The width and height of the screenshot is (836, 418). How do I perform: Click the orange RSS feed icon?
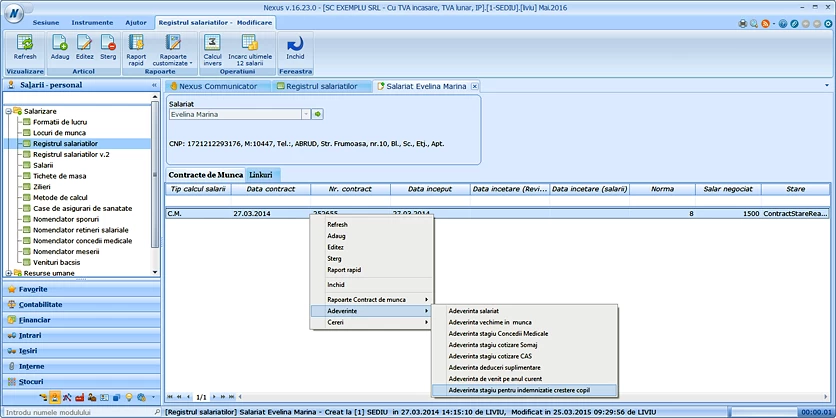pos(766,23)
